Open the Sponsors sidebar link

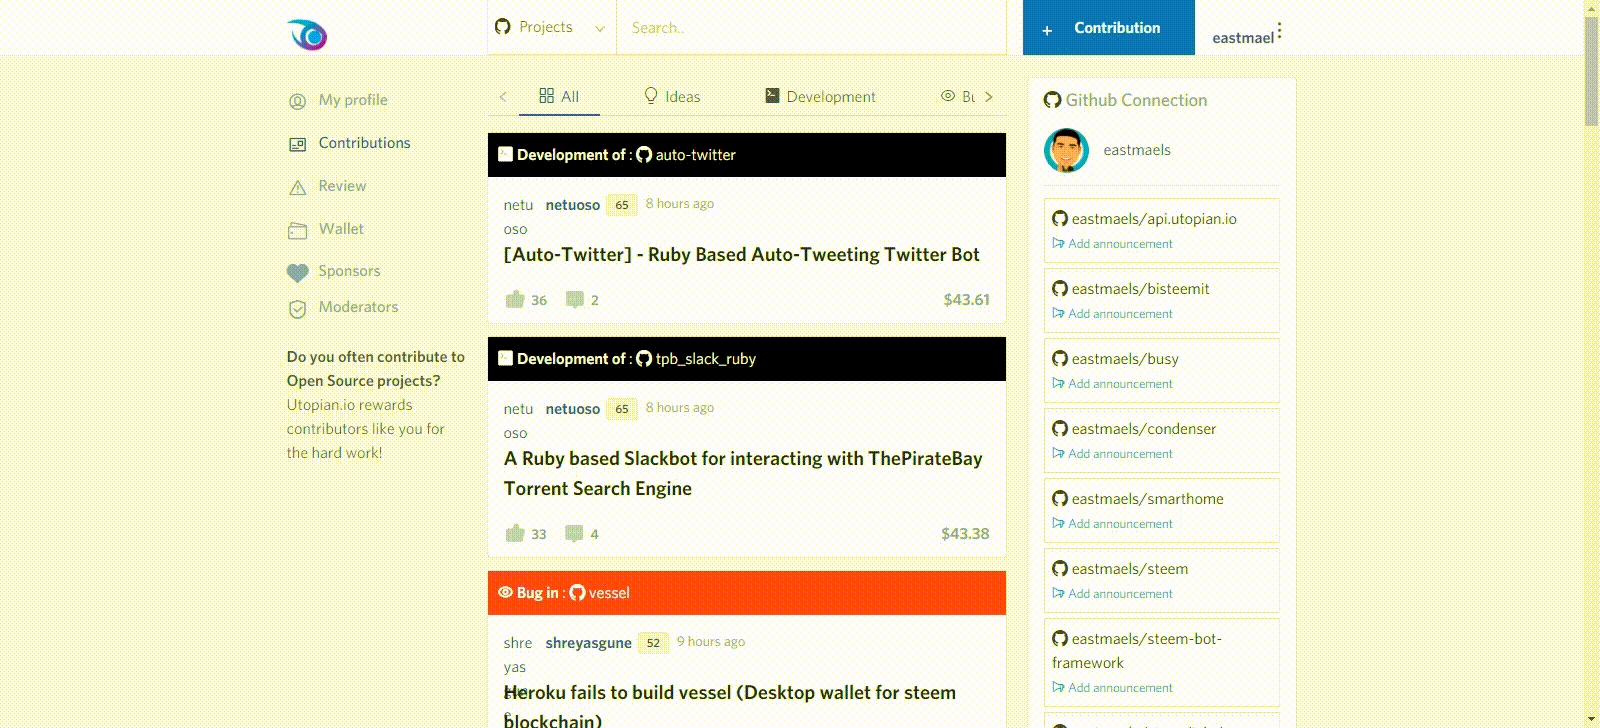(x=349, y=271)
